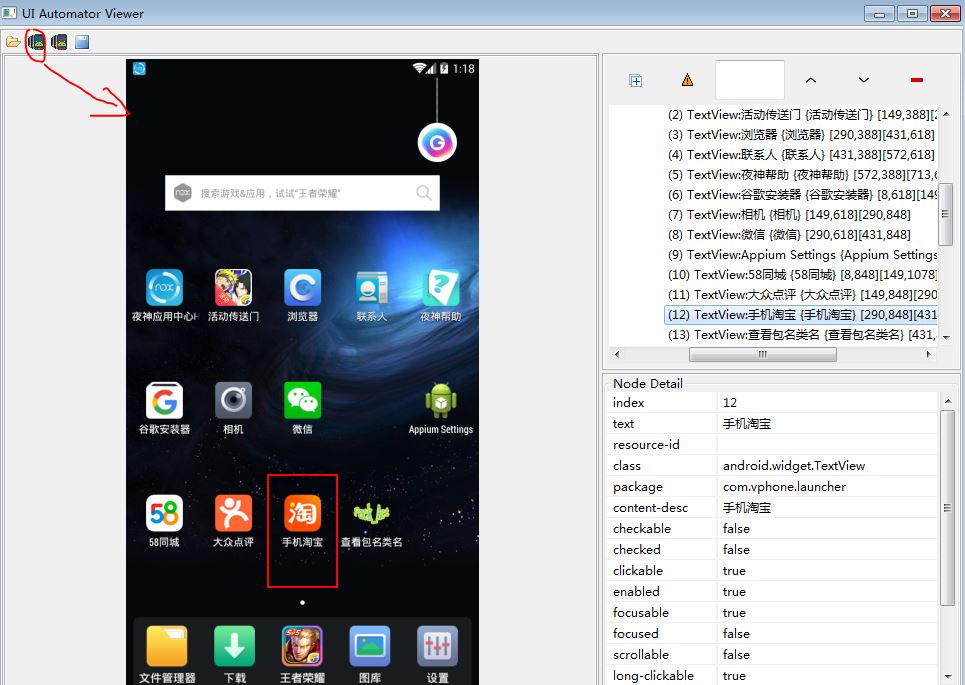Click the phone search bar field
The image size is (965, 685).
pyautogui.click(x=302, y=193)
